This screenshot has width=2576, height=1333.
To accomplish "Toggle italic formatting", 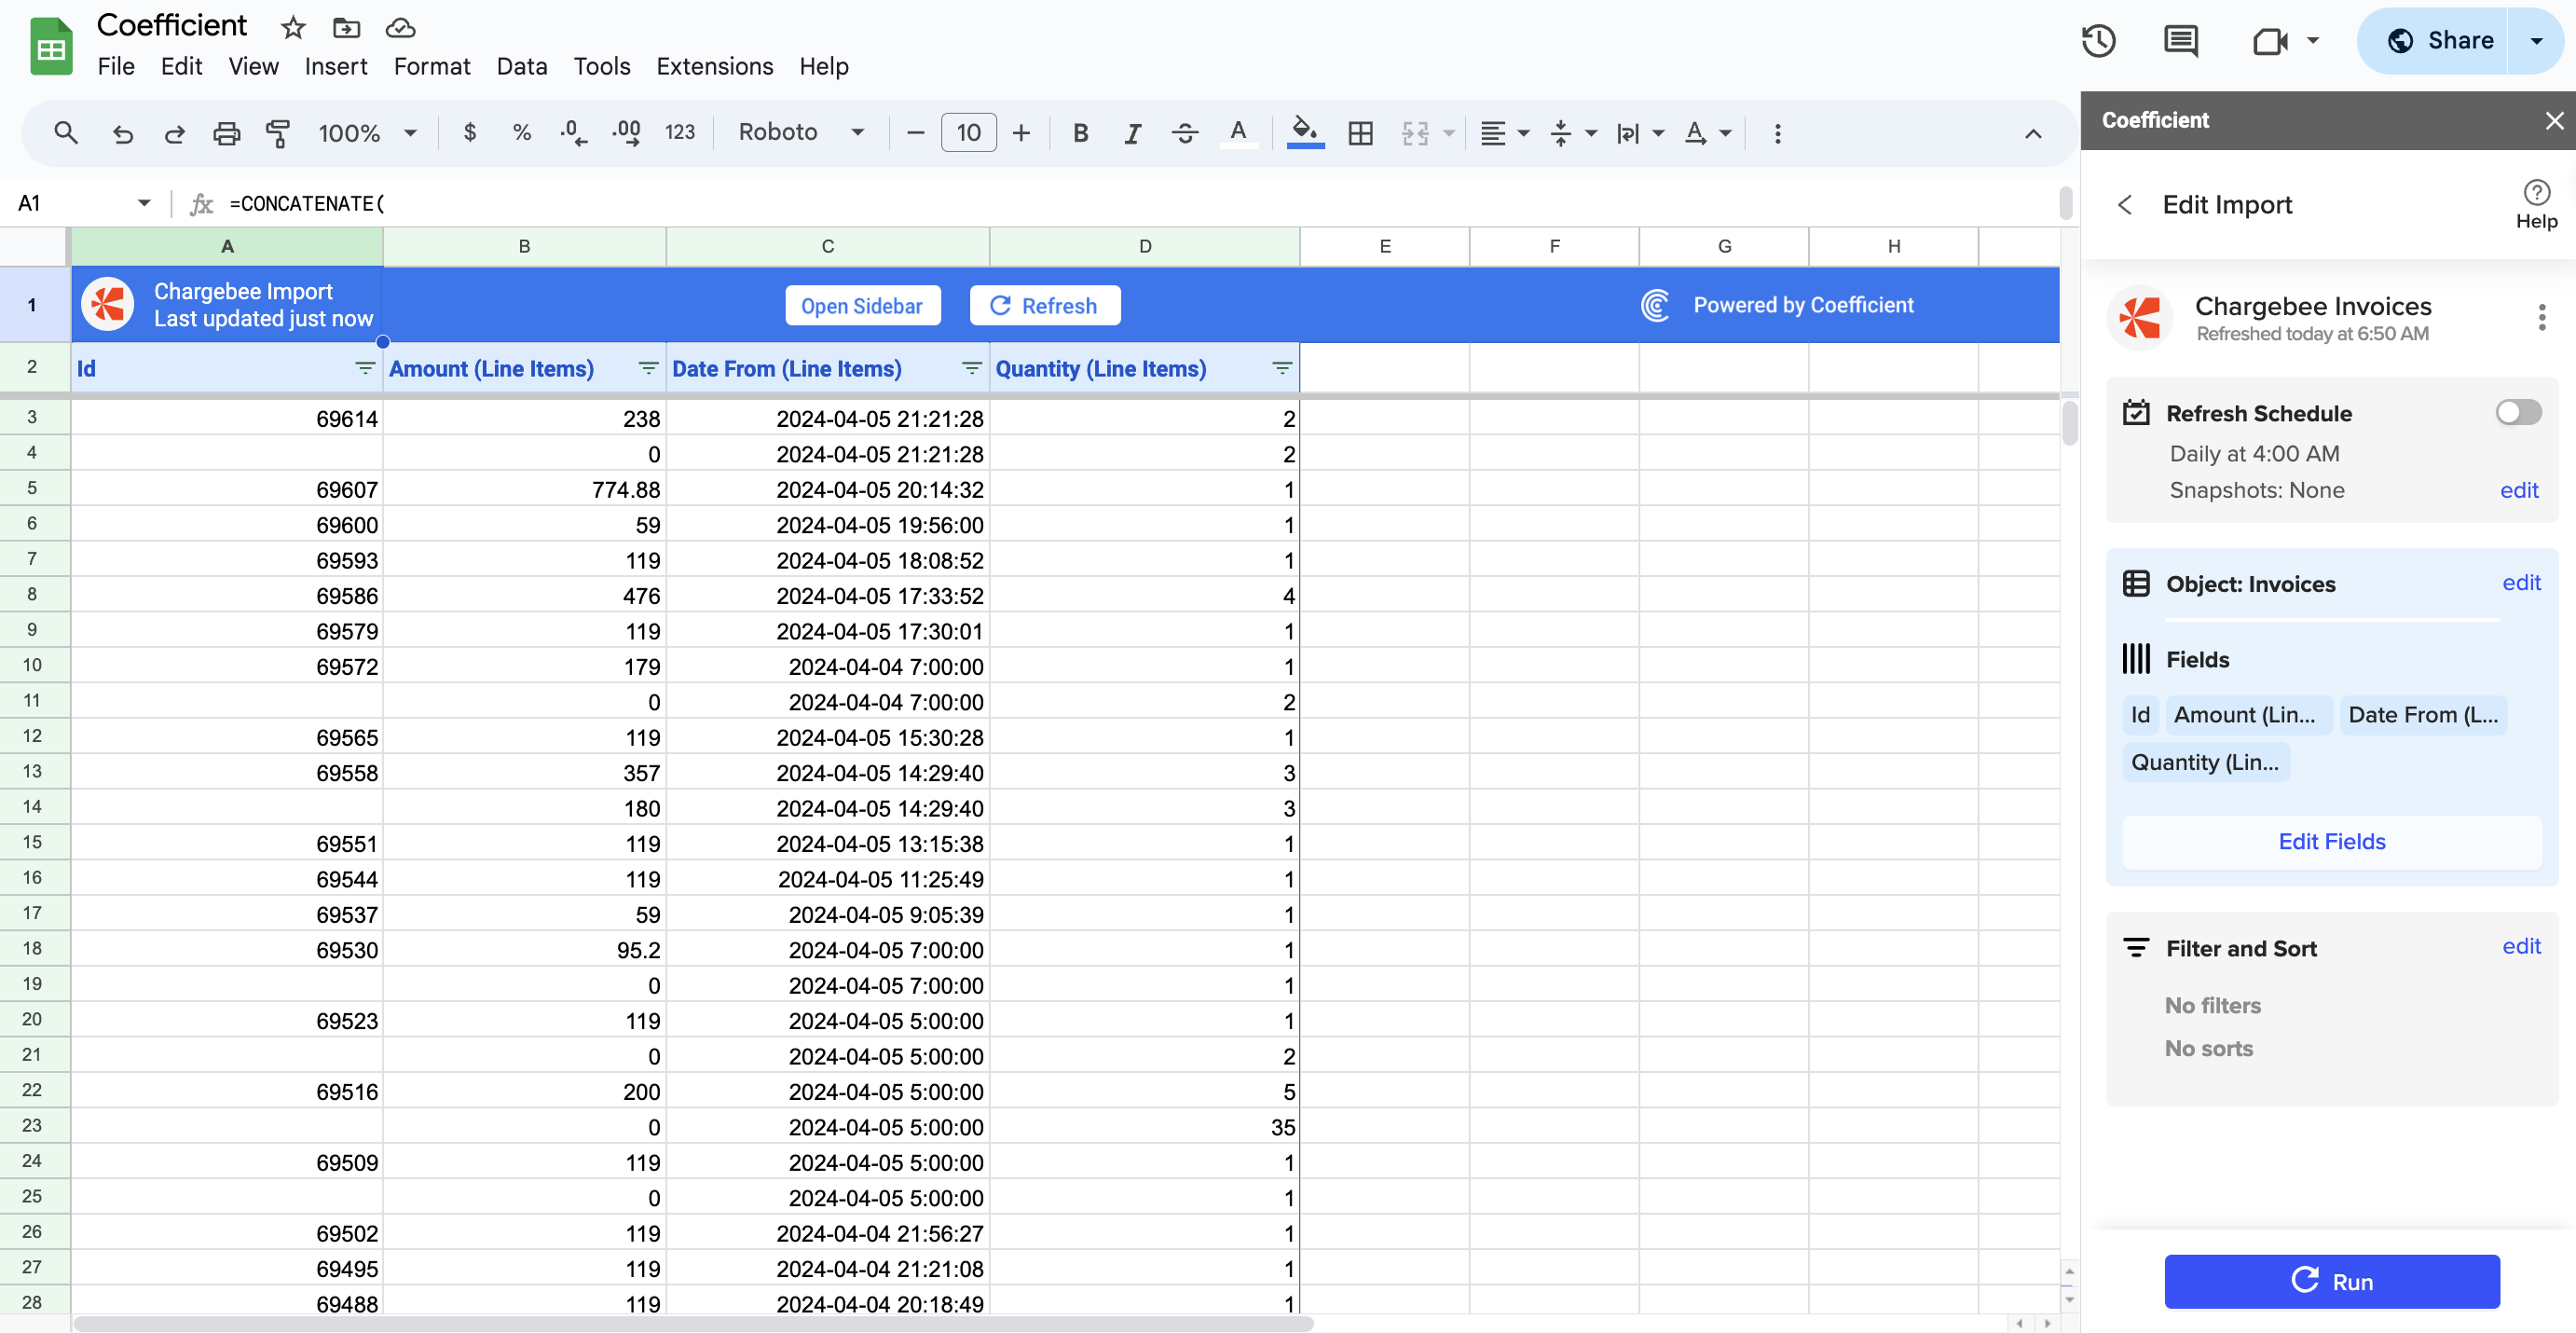I will [x=1132, y=133].
